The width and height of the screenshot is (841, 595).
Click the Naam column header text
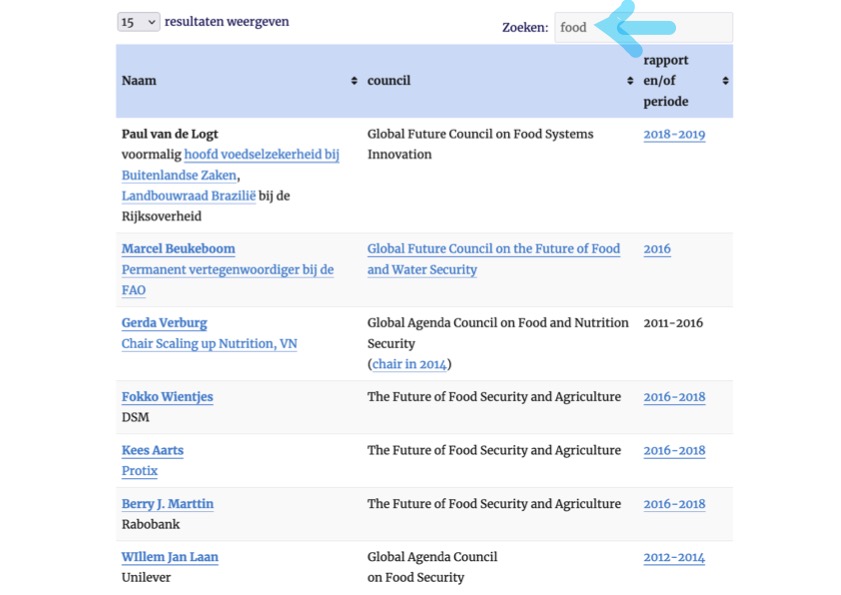139,80
